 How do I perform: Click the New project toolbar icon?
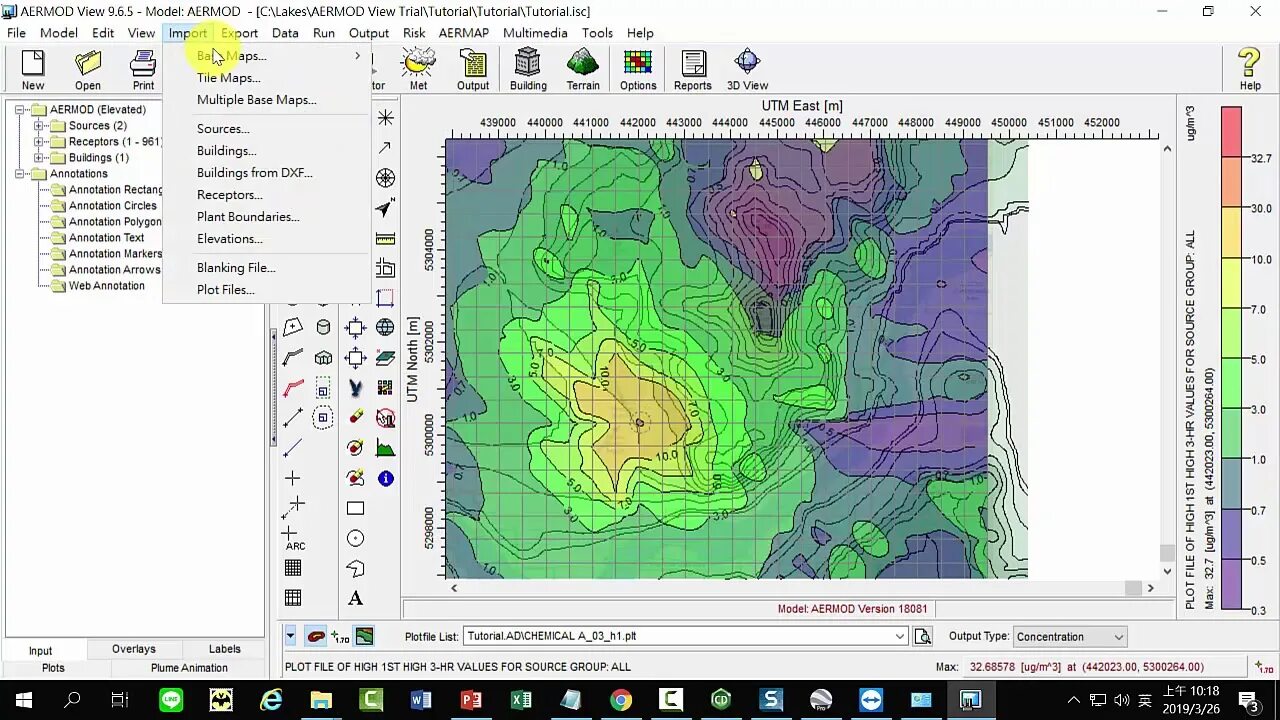click(x=33, y=69)
